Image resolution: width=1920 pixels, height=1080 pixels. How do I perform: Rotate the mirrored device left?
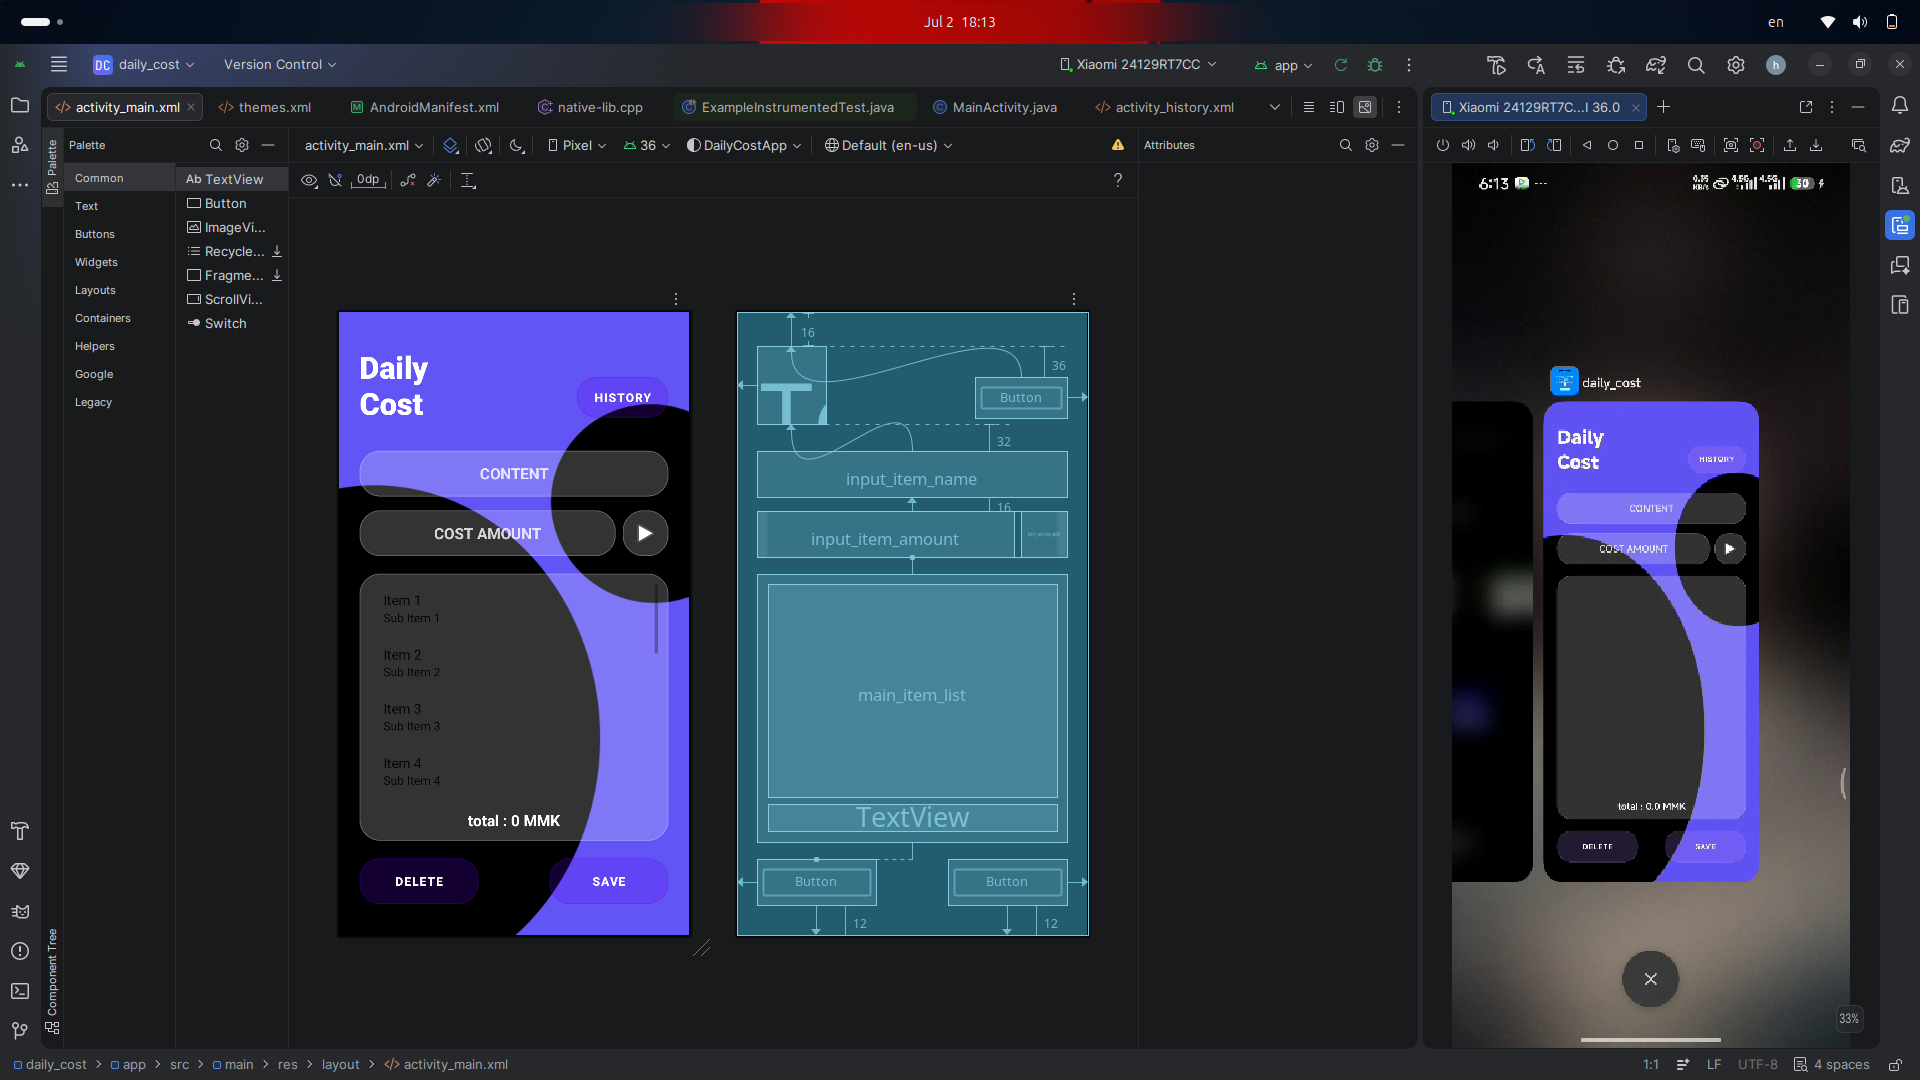[1528, 145]
